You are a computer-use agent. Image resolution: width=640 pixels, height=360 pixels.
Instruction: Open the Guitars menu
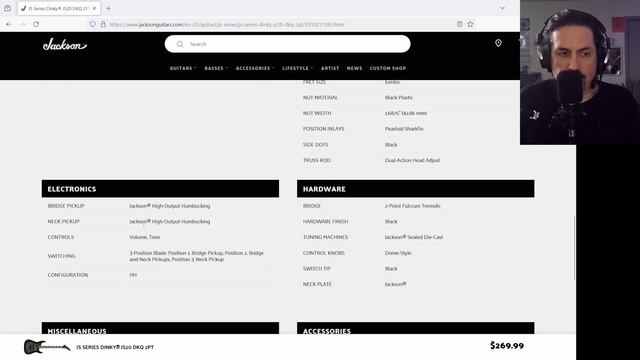(183, 68)
